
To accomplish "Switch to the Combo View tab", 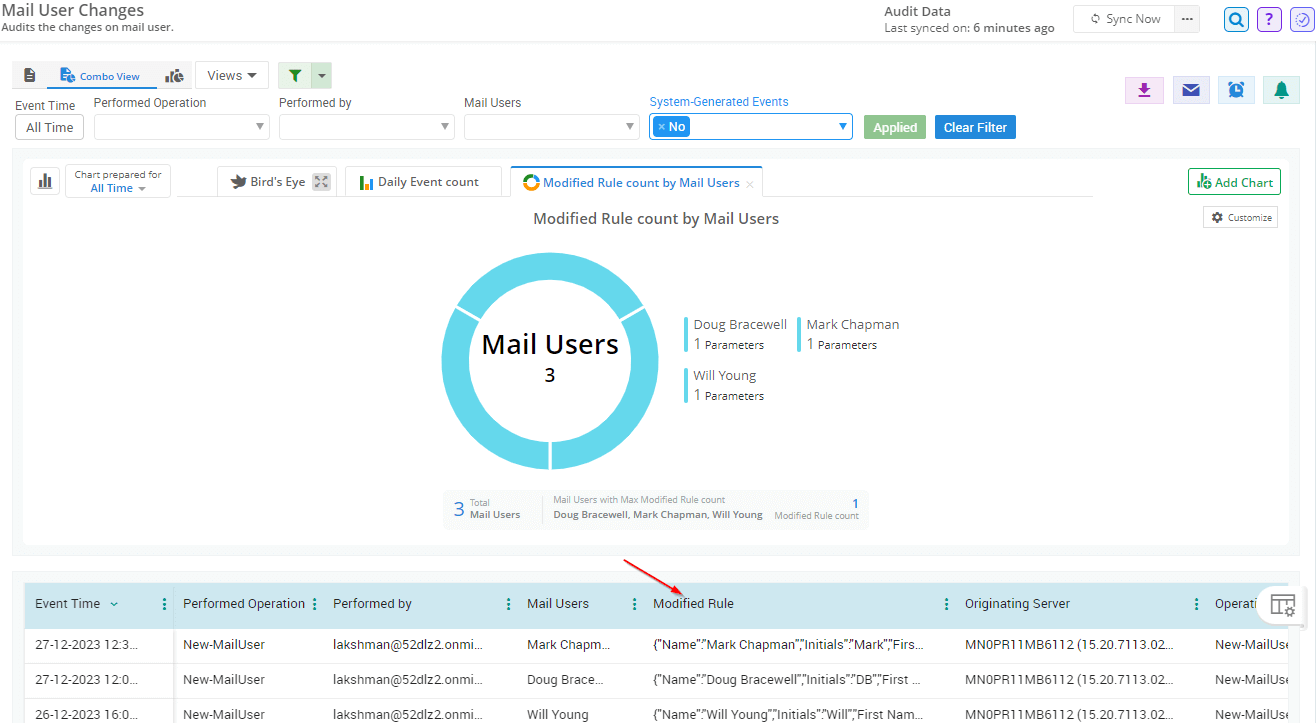I will 102,75.
